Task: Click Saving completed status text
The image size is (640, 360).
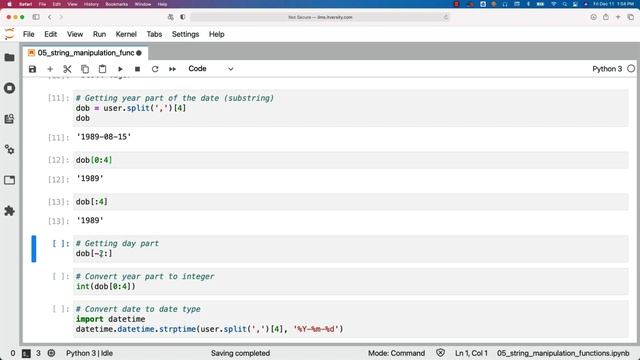Action: point(240,353)
